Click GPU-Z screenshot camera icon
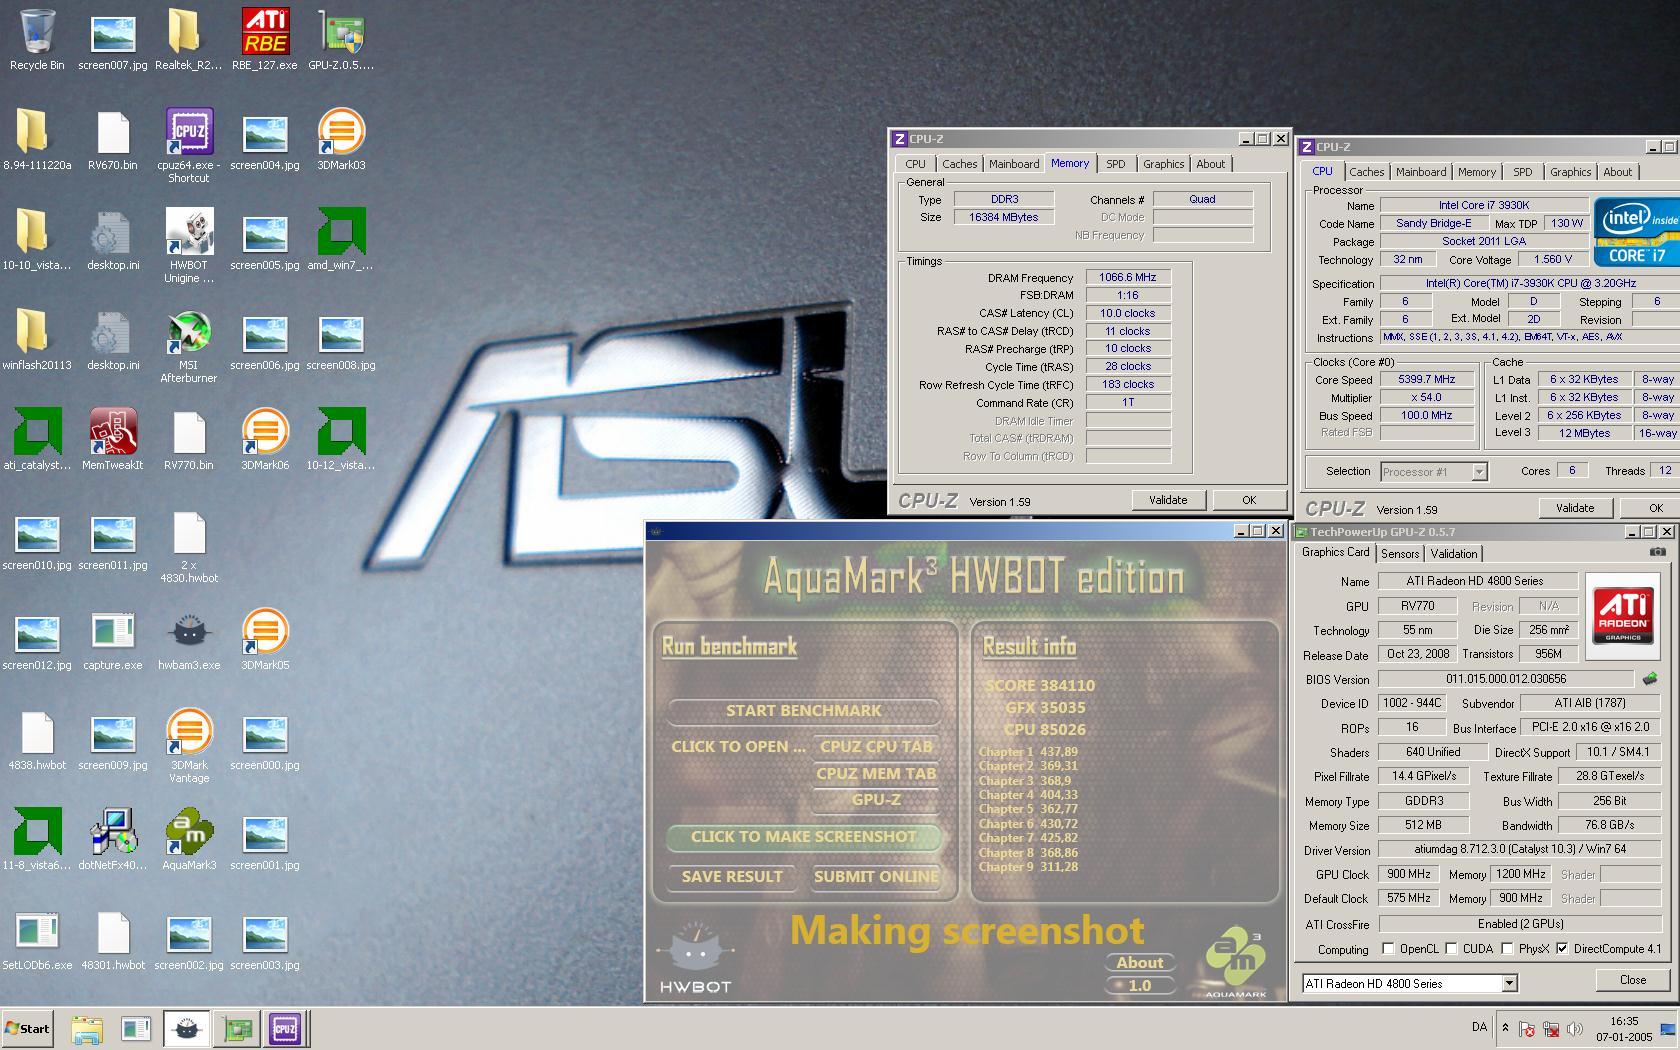Viewport: 1680px width, 1050px height. pos(1657,552)
